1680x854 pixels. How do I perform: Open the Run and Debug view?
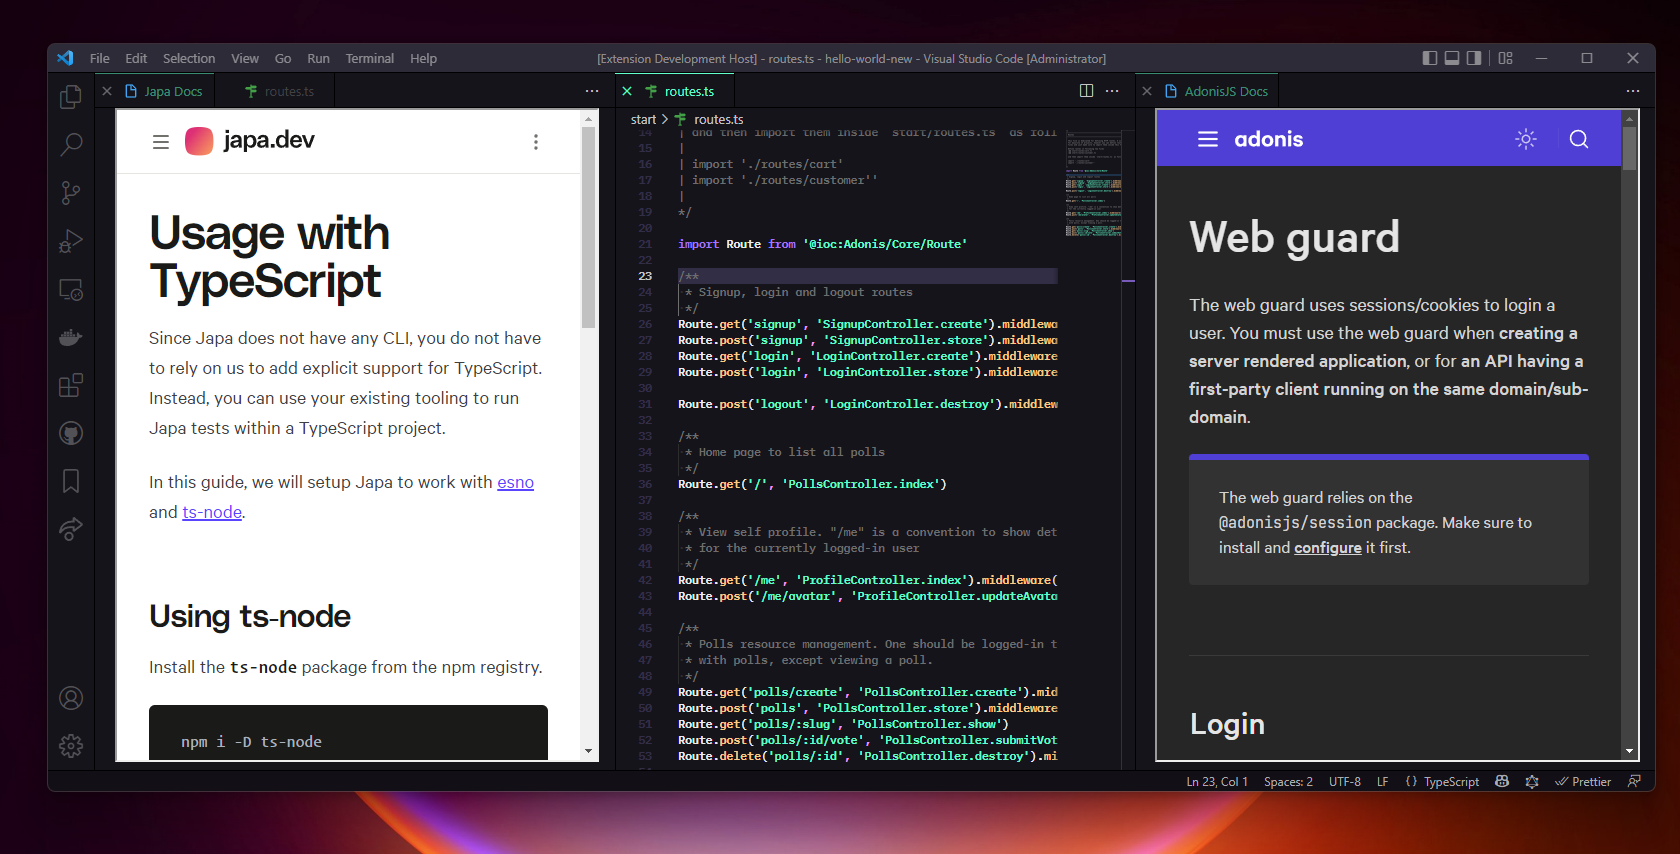71,241
